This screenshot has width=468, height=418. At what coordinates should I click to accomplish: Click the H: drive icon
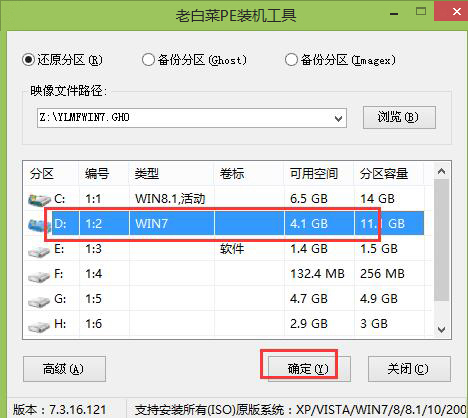39,326
